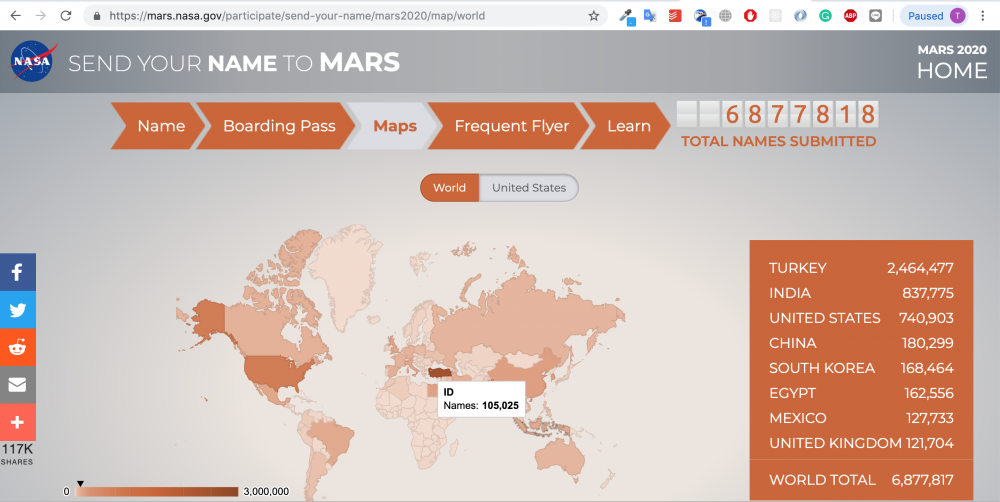This screenshot has width=1000, height=502.
Task: Go to Mars 2020 Home link
Action: [951, 63]
